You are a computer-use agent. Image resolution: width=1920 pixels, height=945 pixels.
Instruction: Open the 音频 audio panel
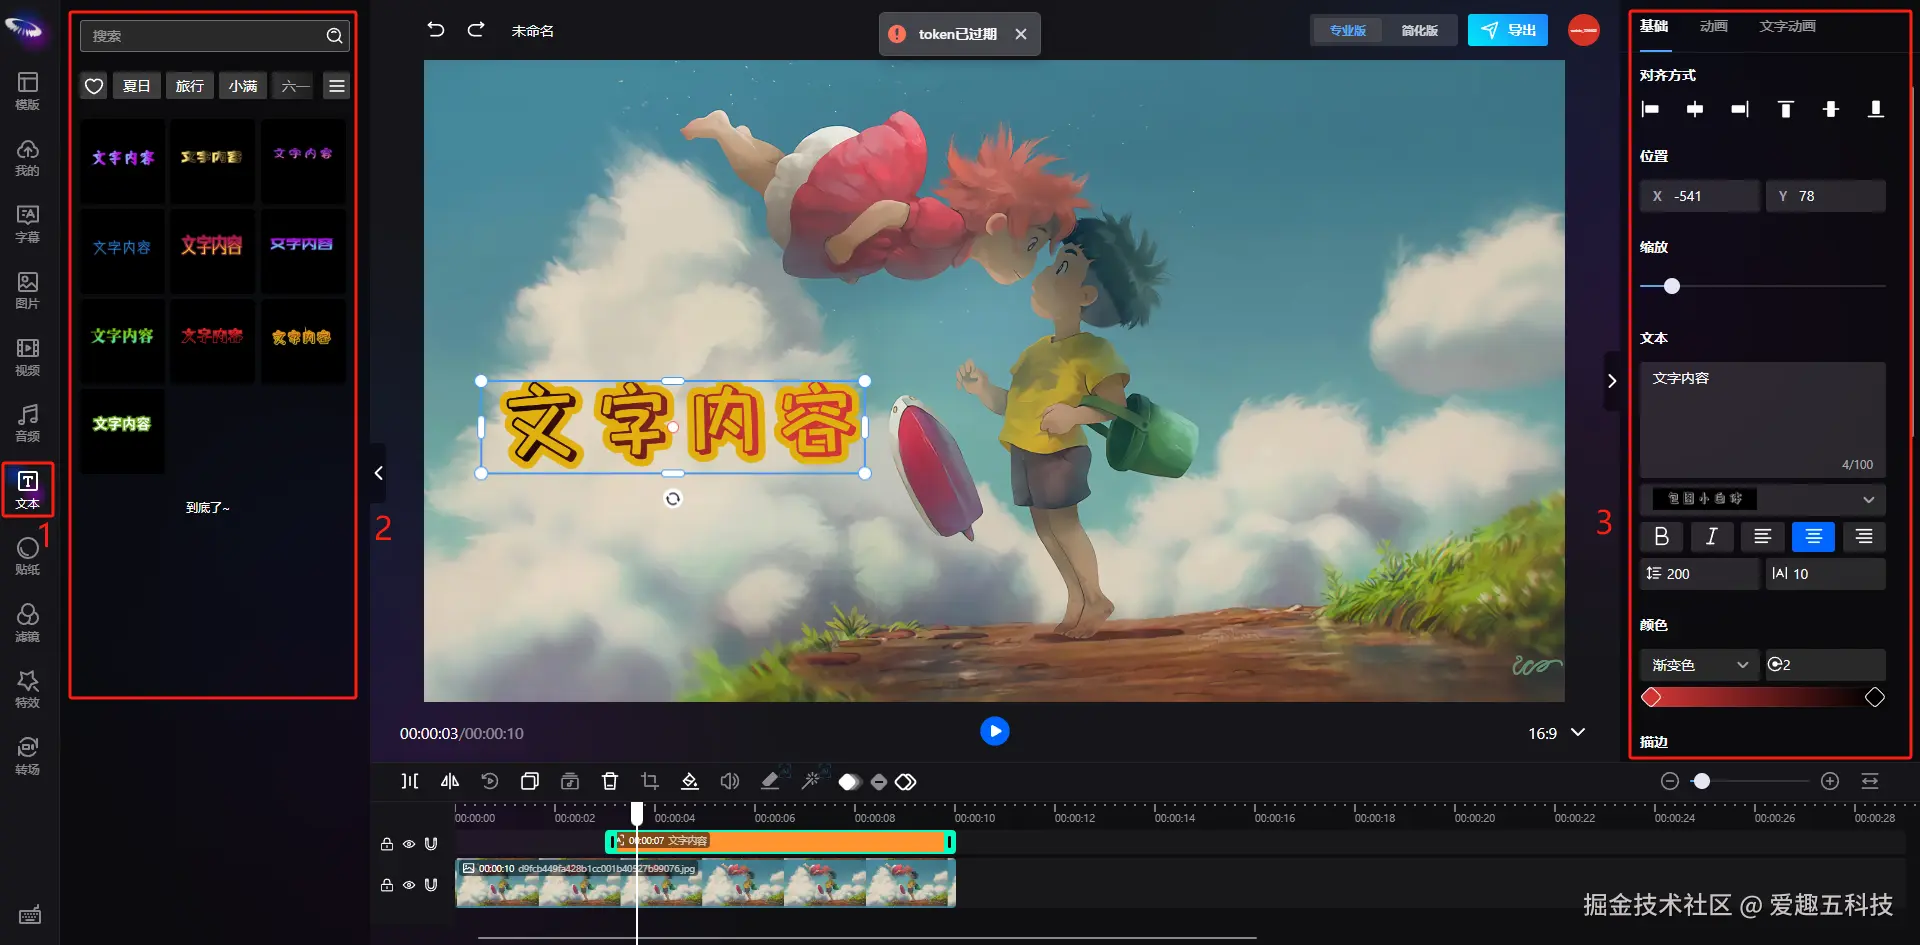pos(28,423)
